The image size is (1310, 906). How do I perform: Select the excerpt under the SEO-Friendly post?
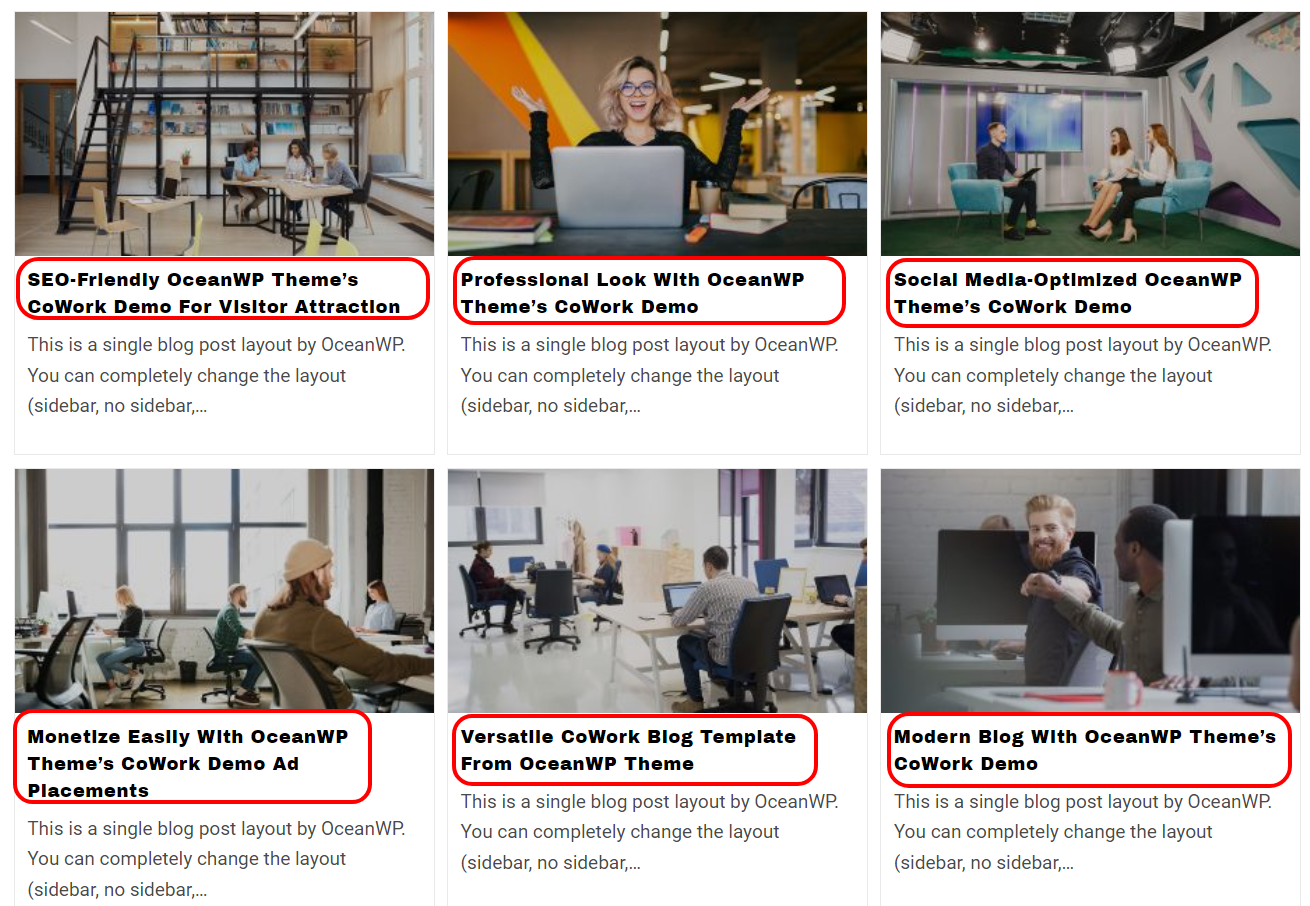[216, 375]
